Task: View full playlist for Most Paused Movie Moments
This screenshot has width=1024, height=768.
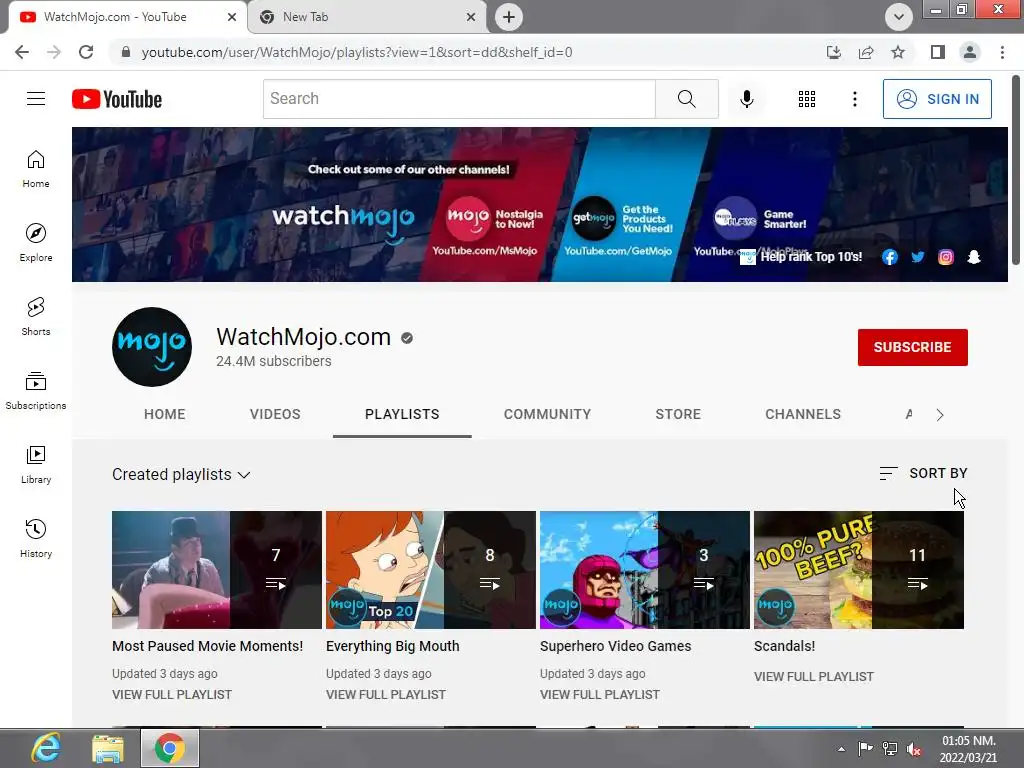Action: tap(172, 695)
